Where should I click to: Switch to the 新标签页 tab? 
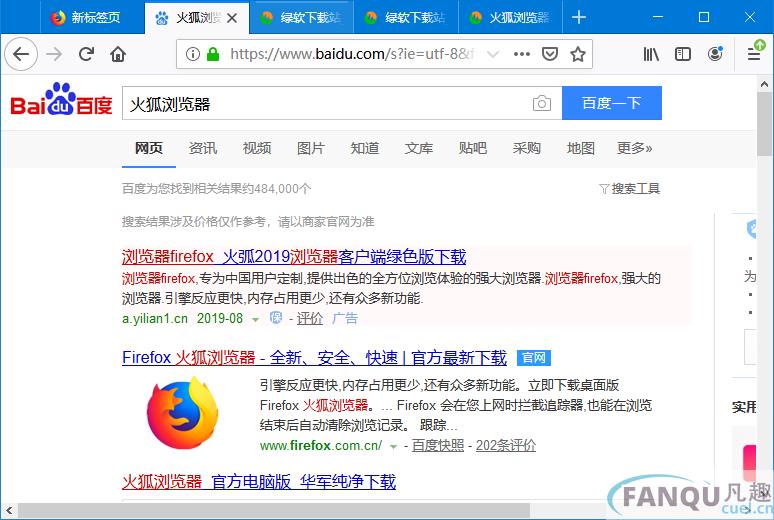coord(86,17)
